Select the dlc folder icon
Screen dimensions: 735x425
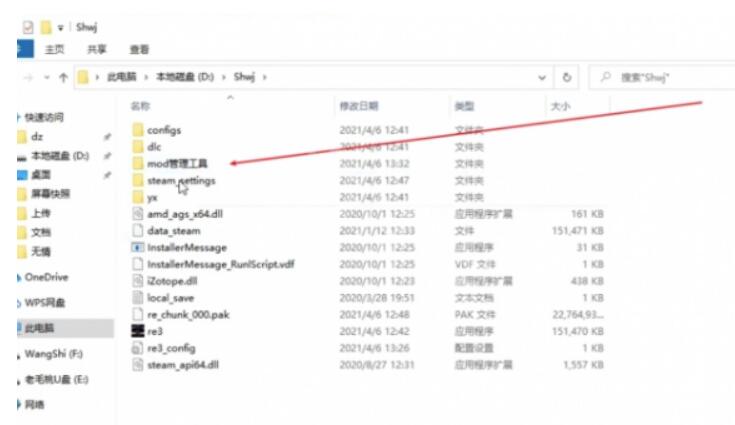(x=137, y=147)
